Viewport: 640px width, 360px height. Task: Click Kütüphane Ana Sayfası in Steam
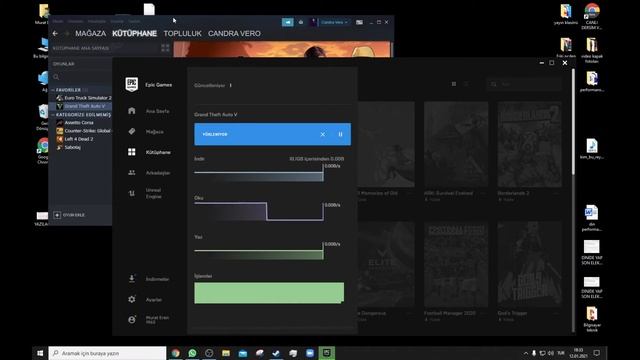[x=81, y=48]
